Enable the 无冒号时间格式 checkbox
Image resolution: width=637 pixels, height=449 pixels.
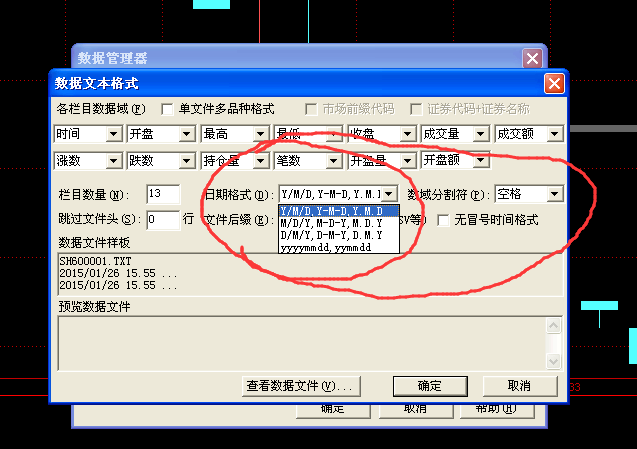pos(443,221)
